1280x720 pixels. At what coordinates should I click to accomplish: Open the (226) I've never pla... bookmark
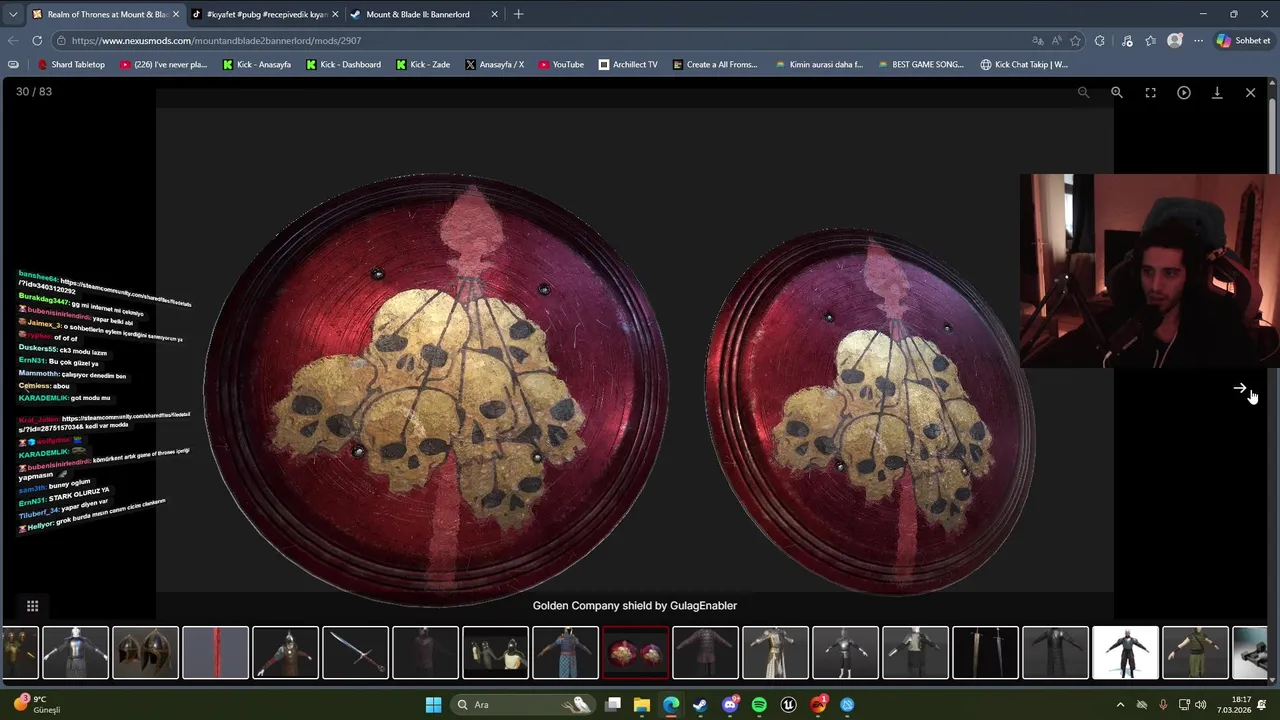tap(163, 65)
